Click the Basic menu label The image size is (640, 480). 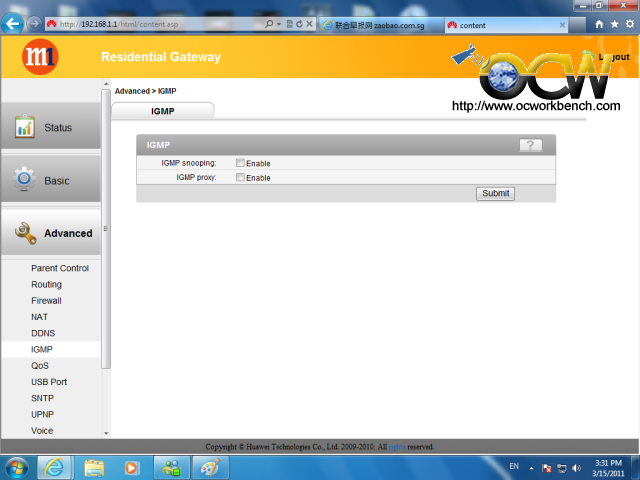tap(57, 181)
